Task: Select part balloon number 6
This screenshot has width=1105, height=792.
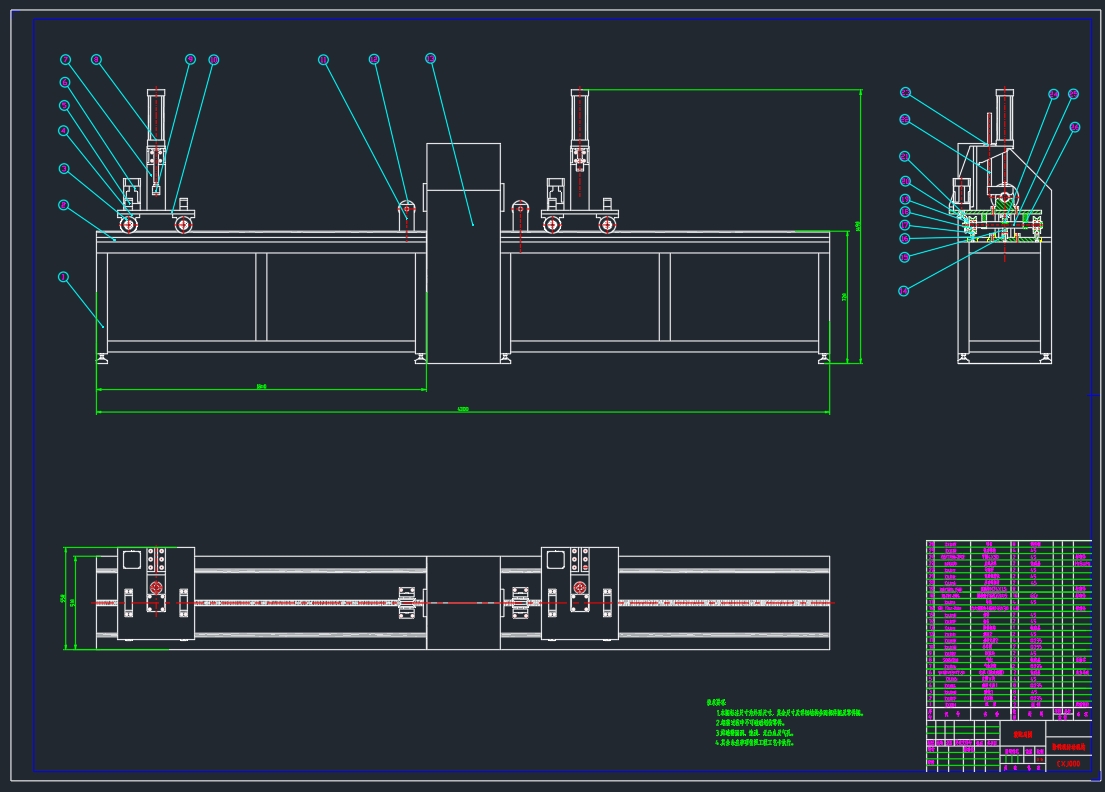Action: [x=65, y=82]
